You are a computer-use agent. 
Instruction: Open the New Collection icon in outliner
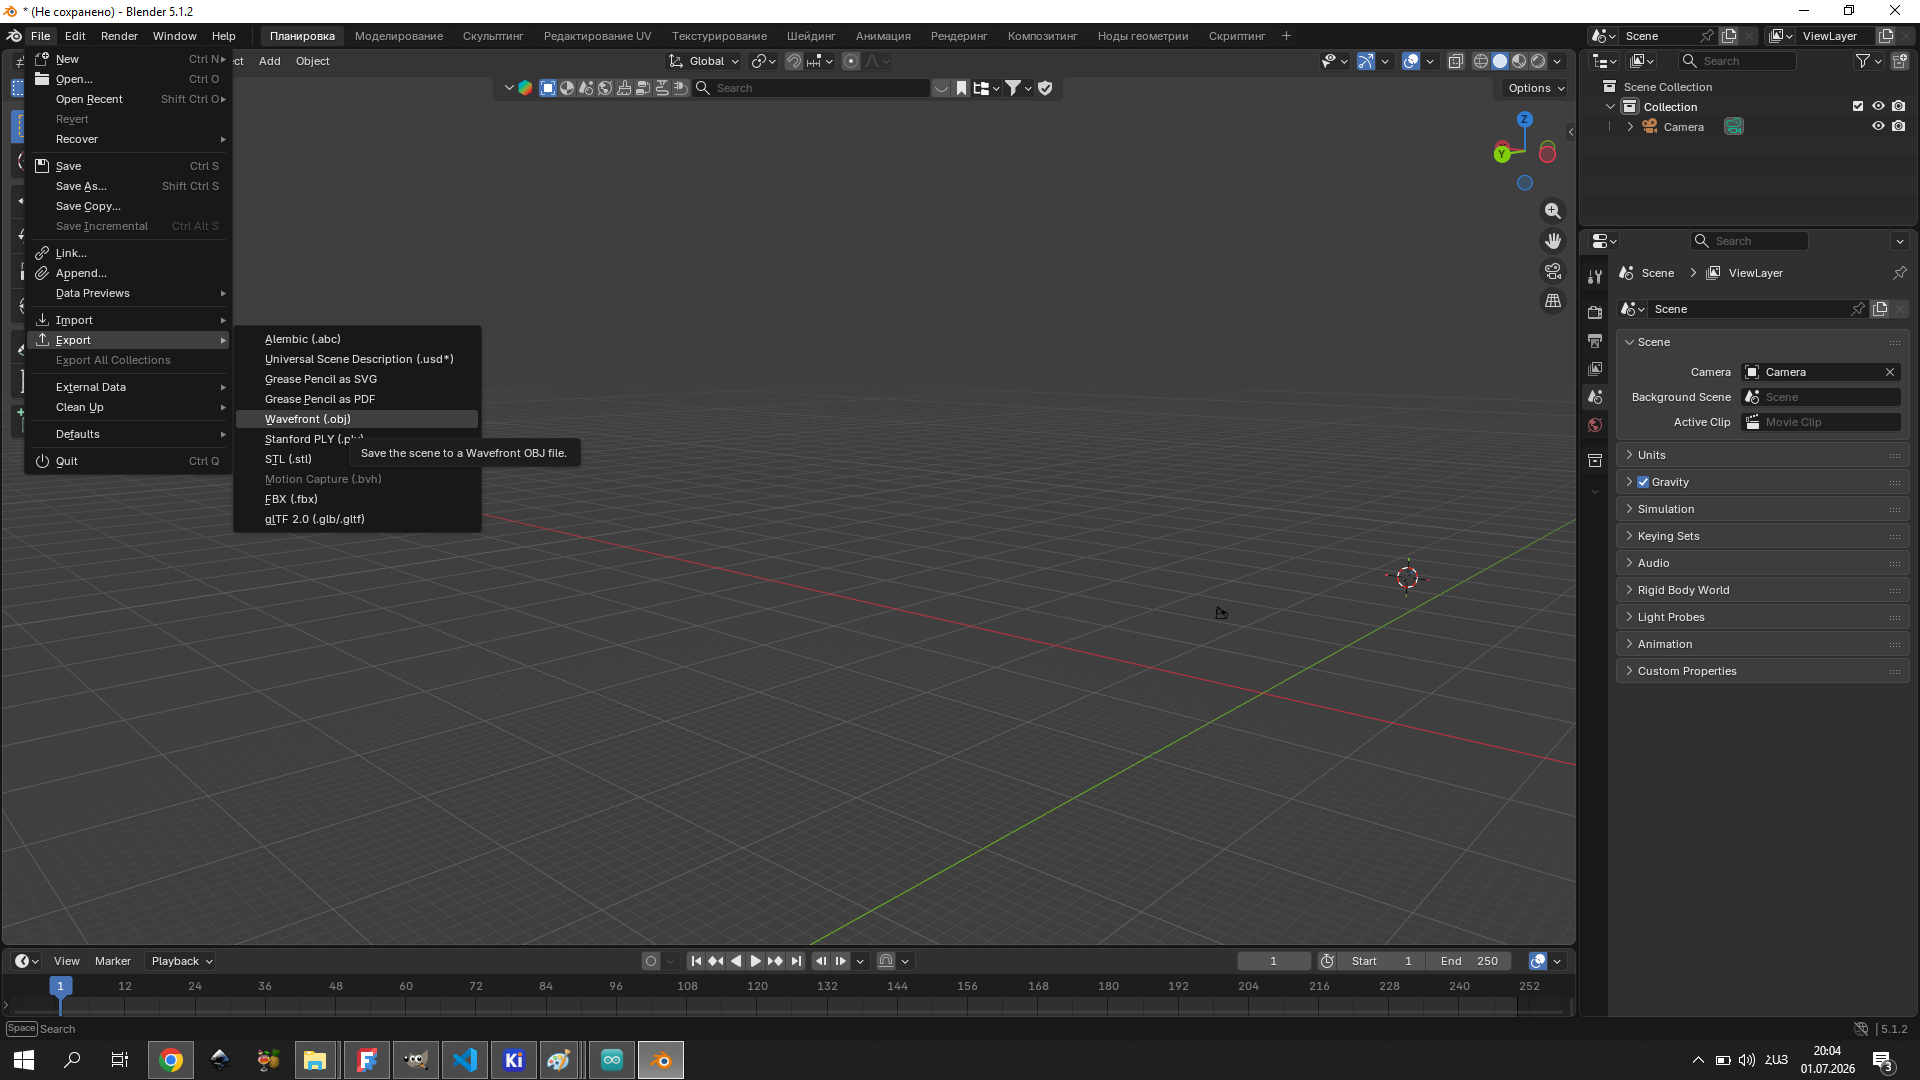coord(1899,61)
